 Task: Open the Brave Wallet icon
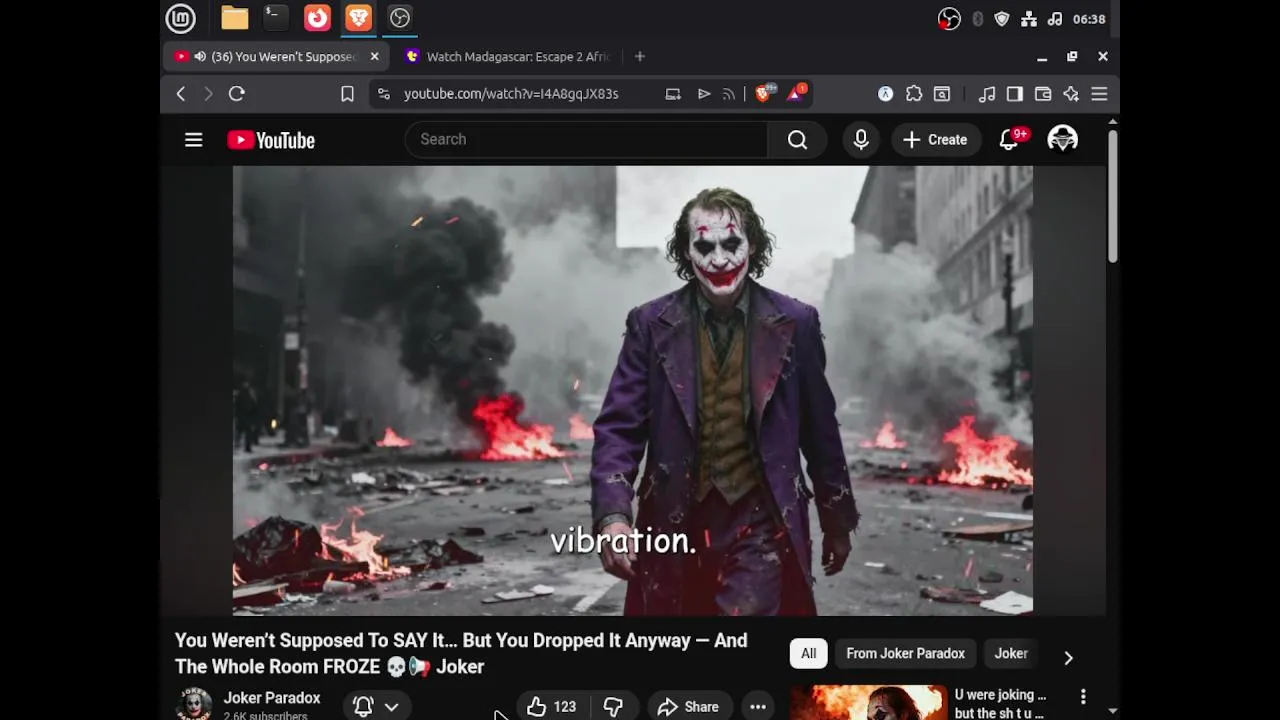point(1043,94)
